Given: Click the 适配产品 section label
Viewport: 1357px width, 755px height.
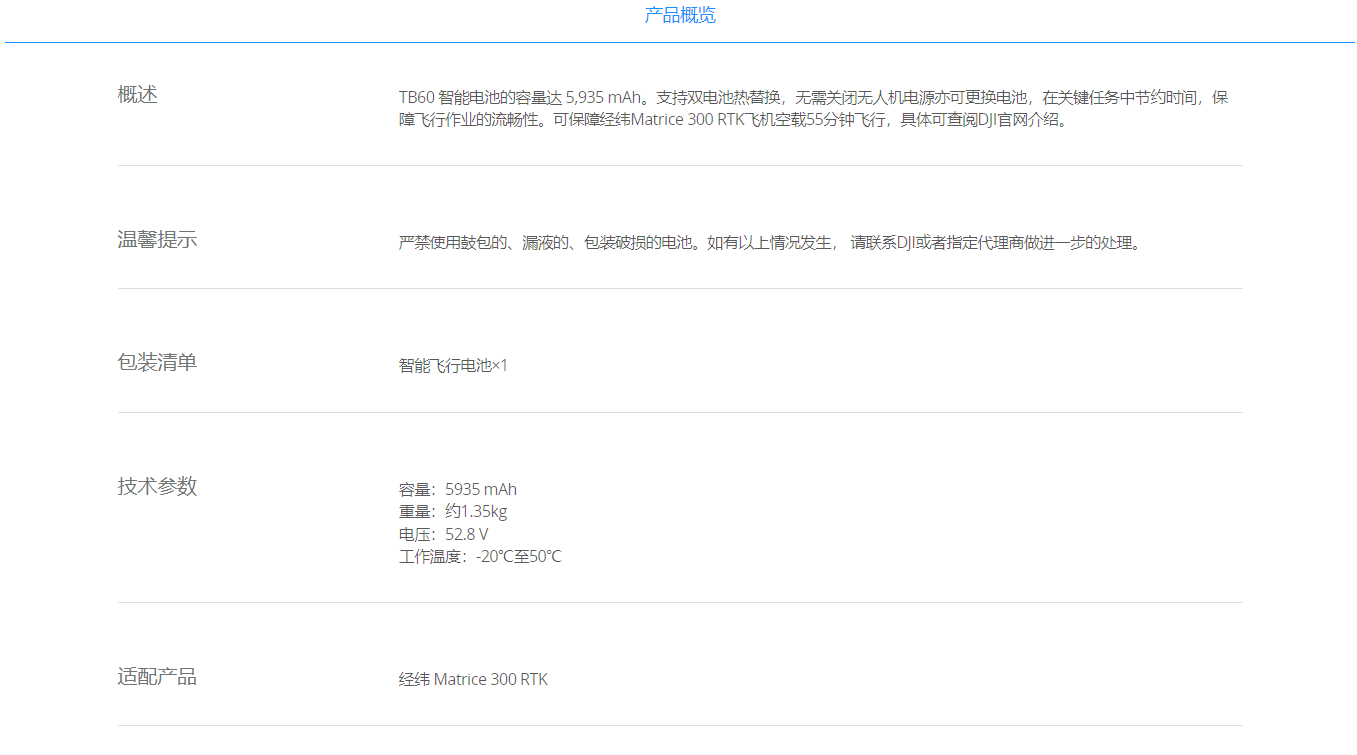Looking at the screenshot, I should click(x=157, y=677).
